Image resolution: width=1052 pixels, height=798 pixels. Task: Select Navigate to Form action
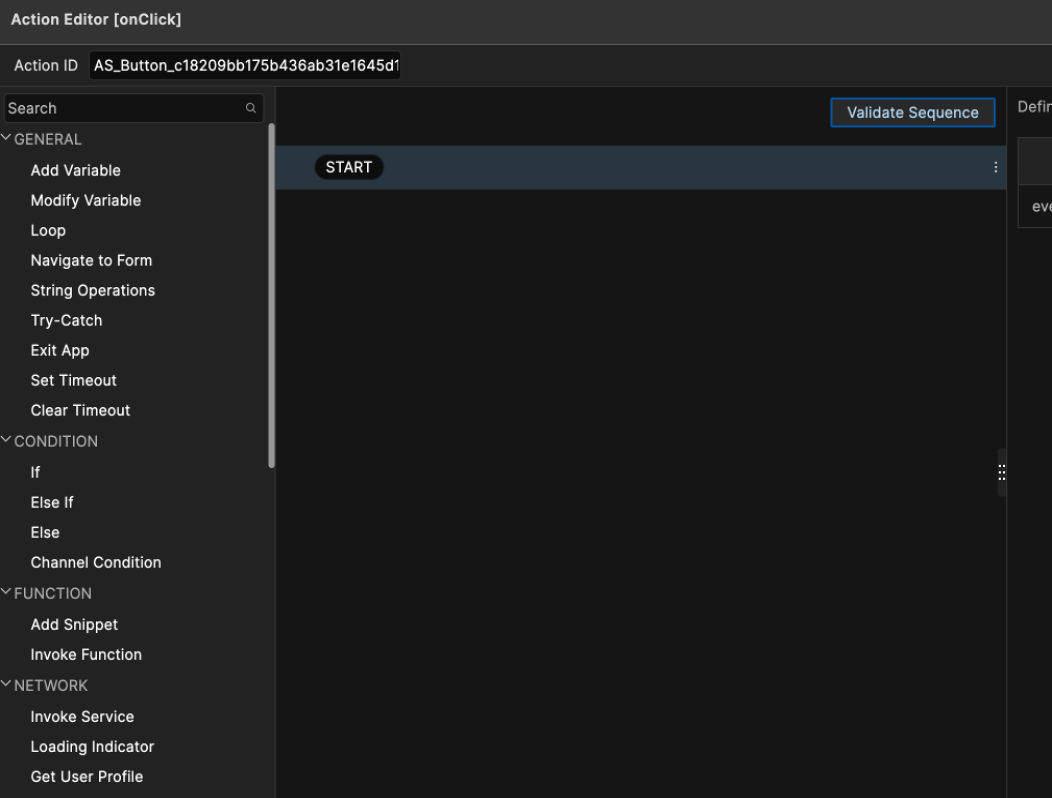pos(91,261)
